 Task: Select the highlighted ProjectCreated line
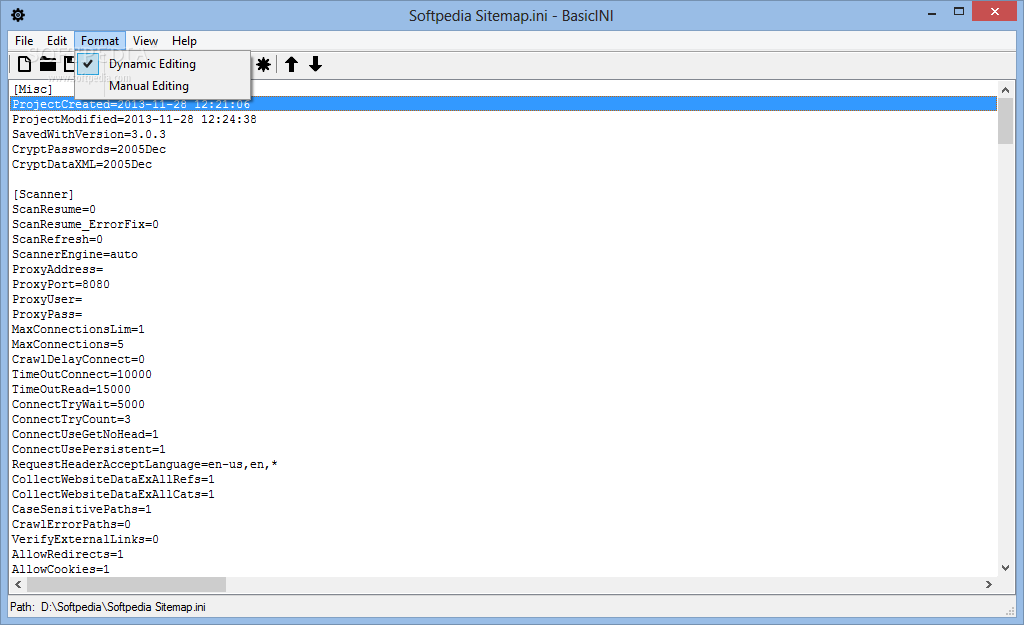pyautogui.click(x=504, y=104)
